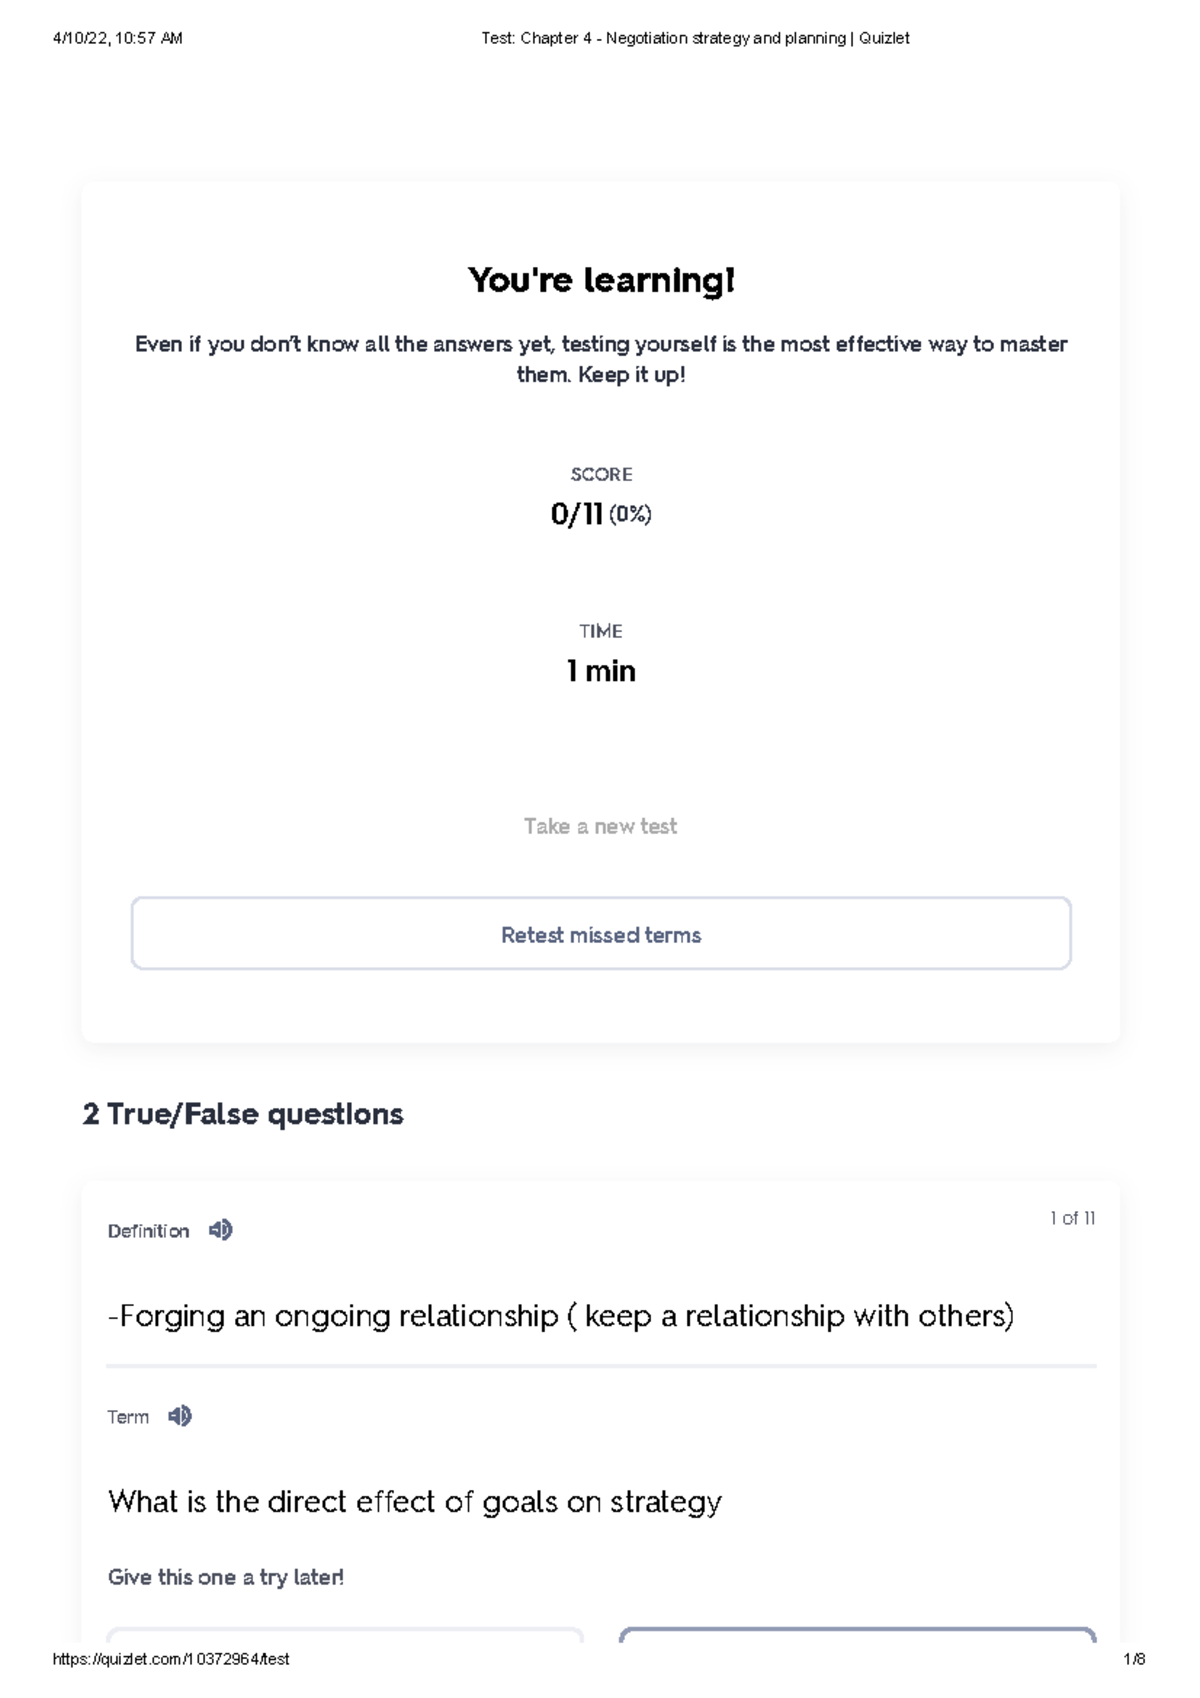Click the Retest missed terms button
This screenshot has height=1698, width=1200.
601,934
